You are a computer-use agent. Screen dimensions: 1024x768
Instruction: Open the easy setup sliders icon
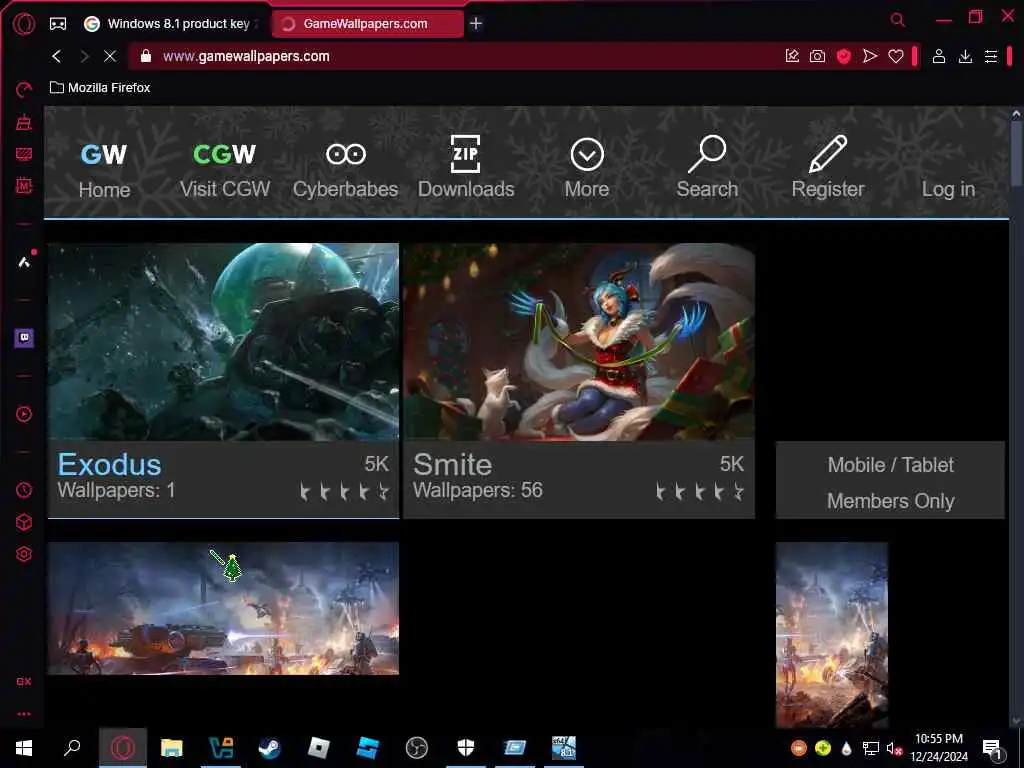tap(991, 57)
